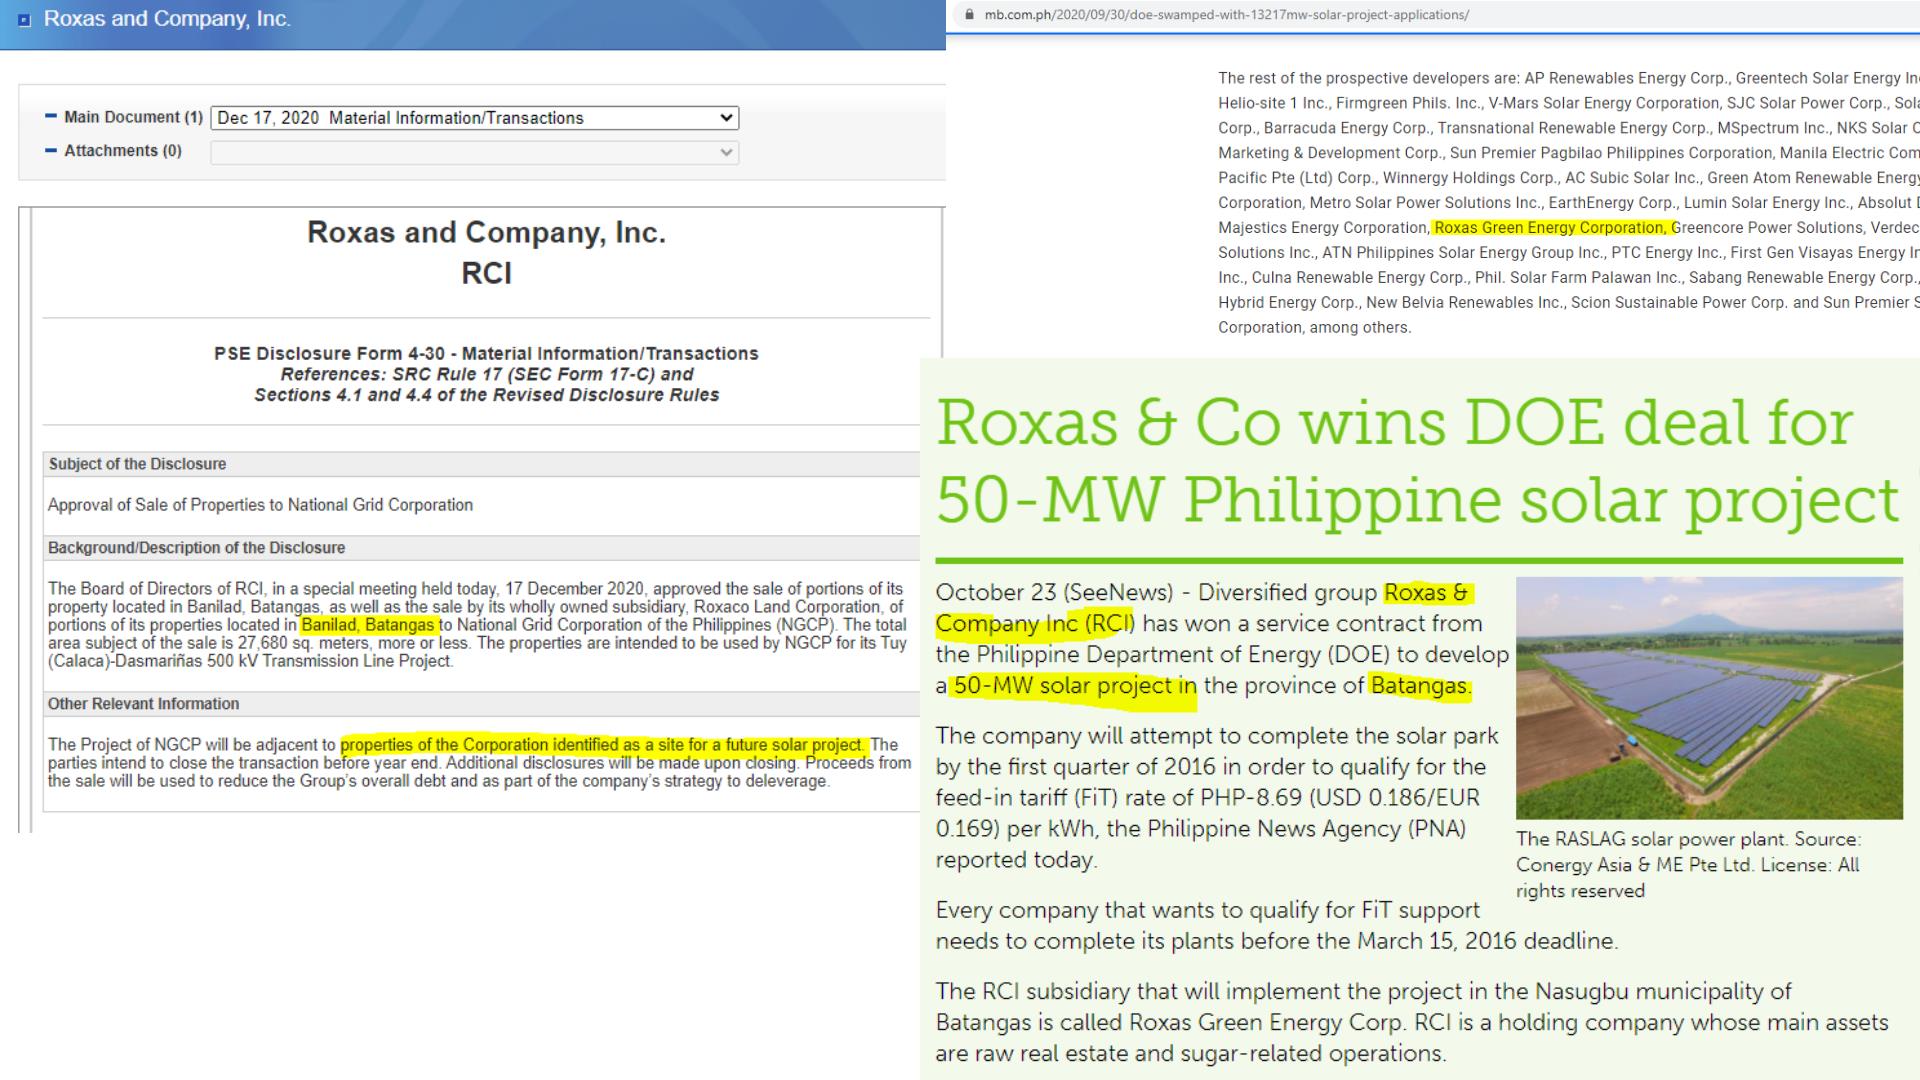Click the RASLAG solar power plant caption

1688,865
